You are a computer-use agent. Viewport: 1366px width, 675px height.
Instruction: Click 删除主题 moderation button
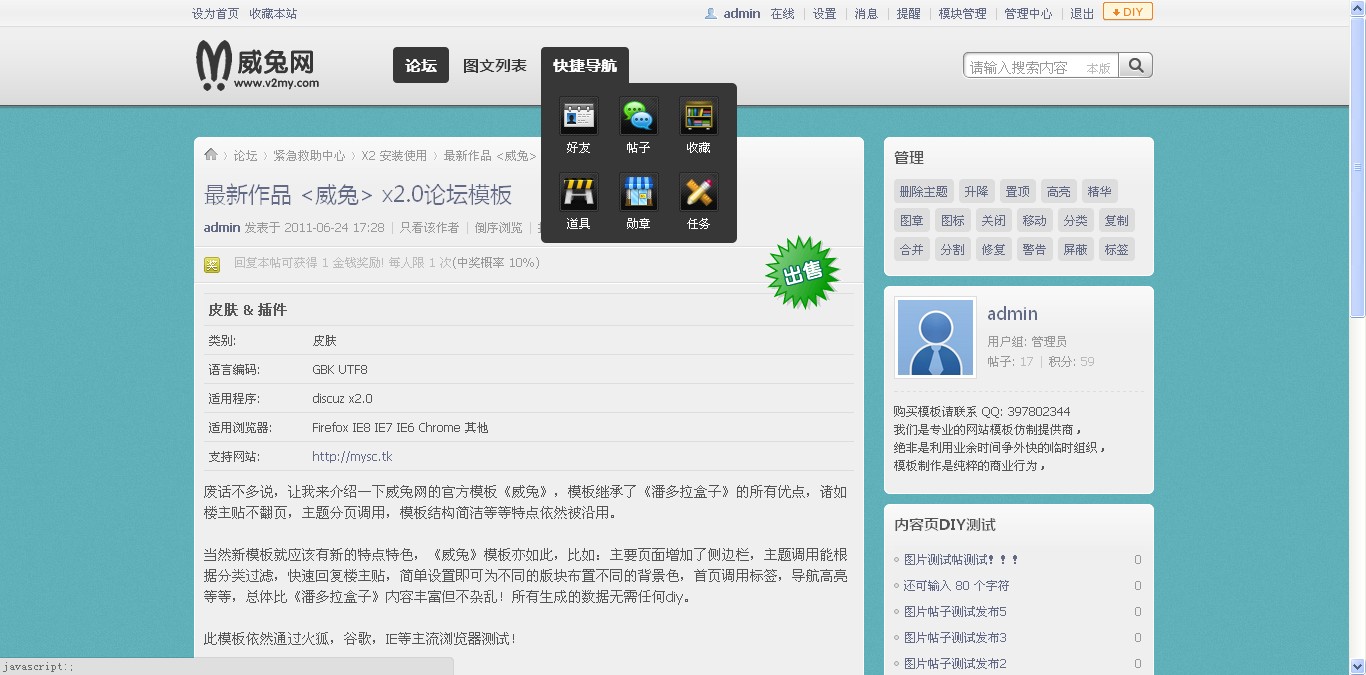(923, 192)
